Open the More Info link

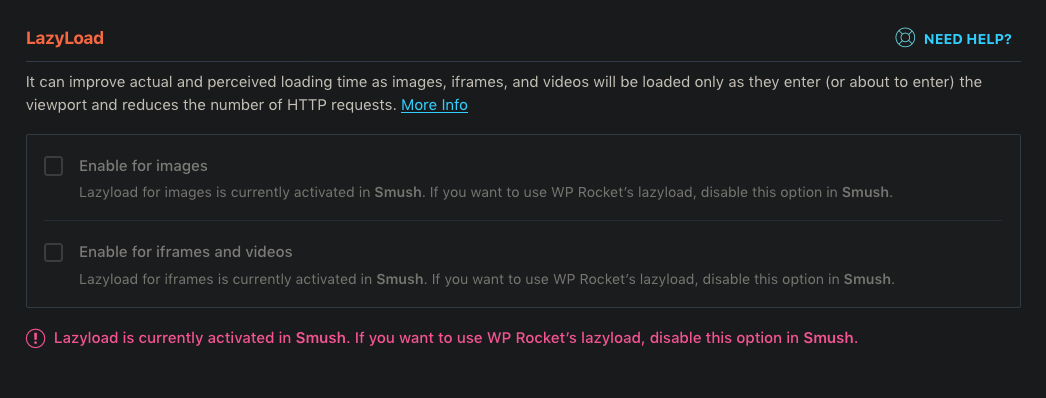pos(434,105)
